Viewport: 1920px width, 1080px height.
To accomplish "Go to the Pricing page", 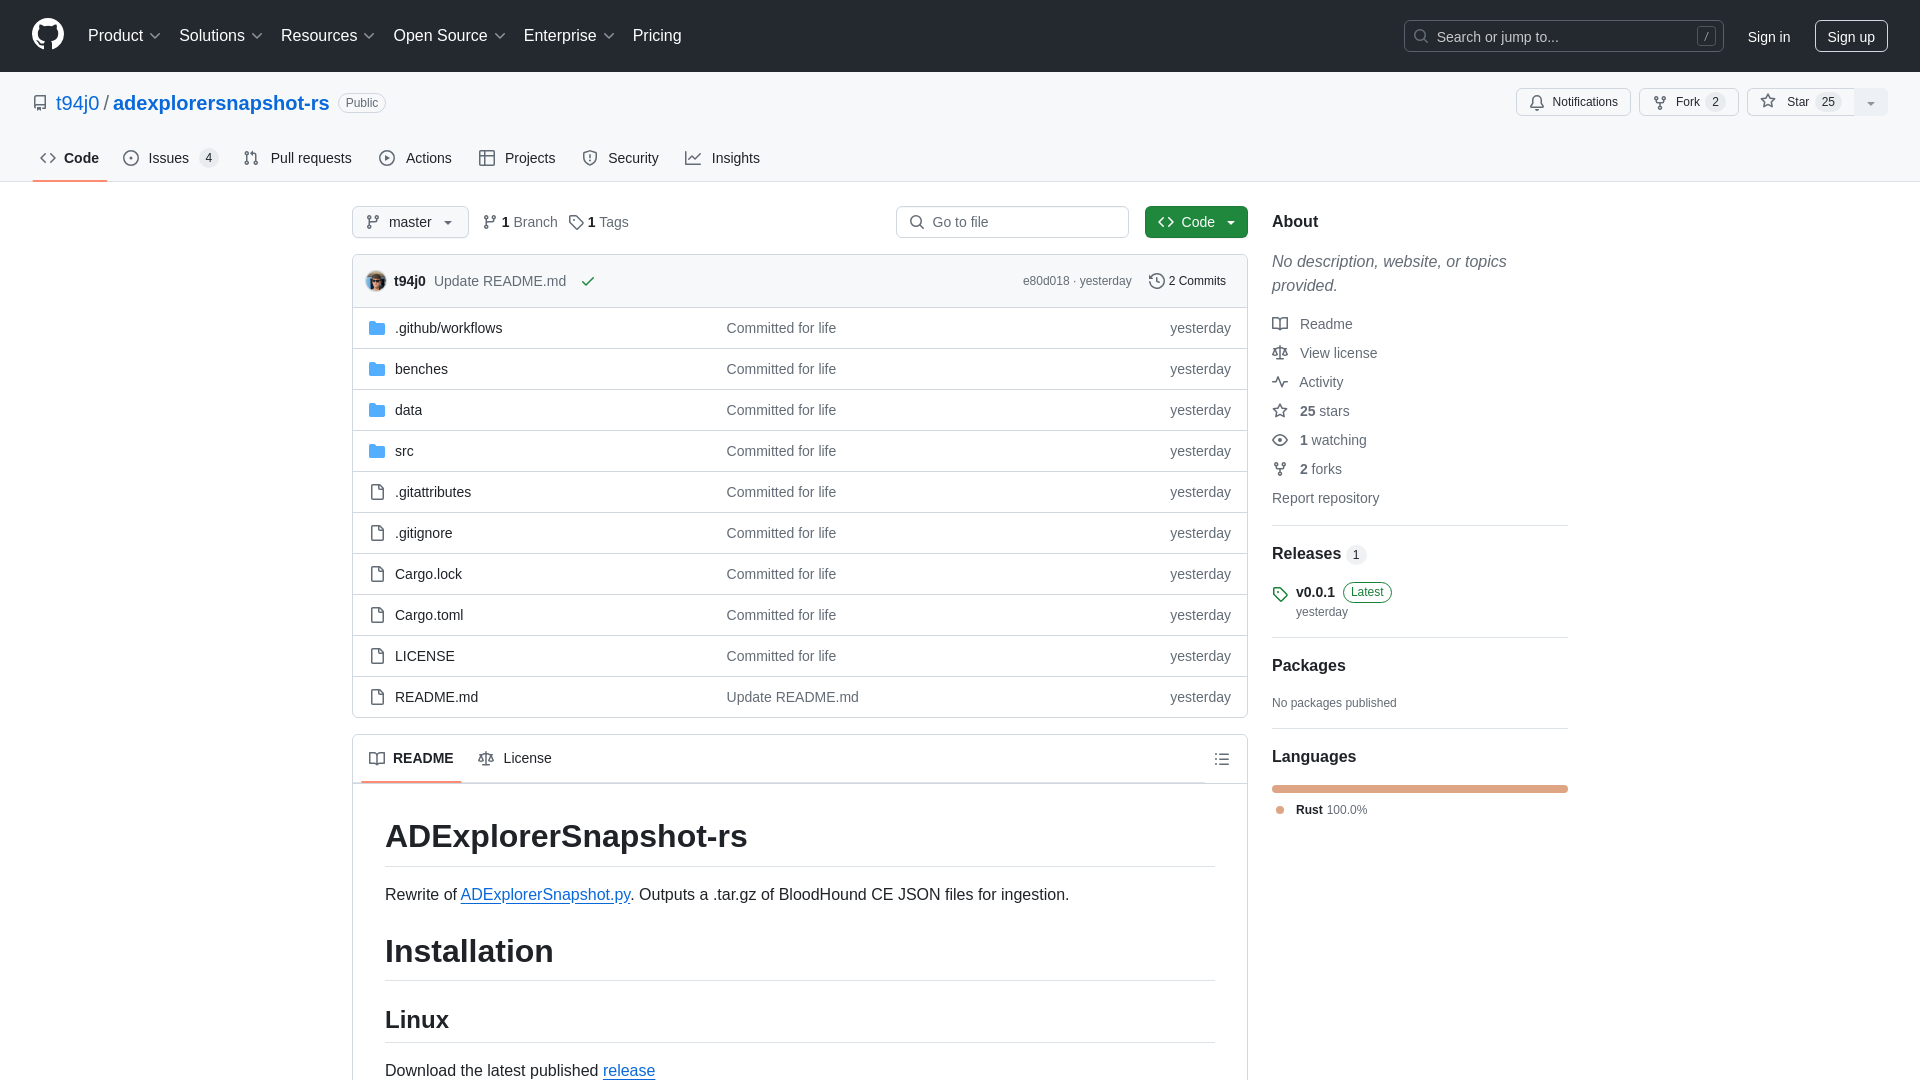I will (657, 36).
